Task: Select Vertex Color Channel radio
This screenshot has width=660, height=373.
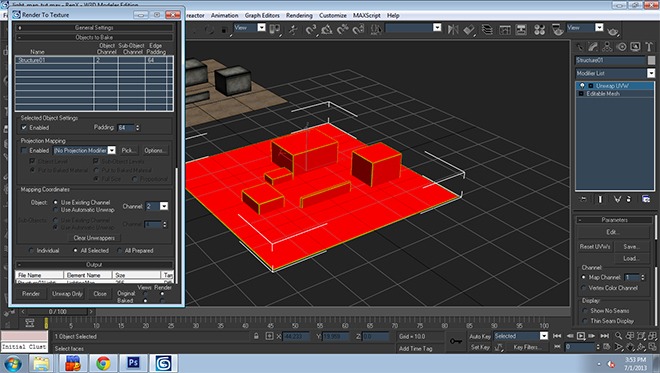Action: coord(583,288)
